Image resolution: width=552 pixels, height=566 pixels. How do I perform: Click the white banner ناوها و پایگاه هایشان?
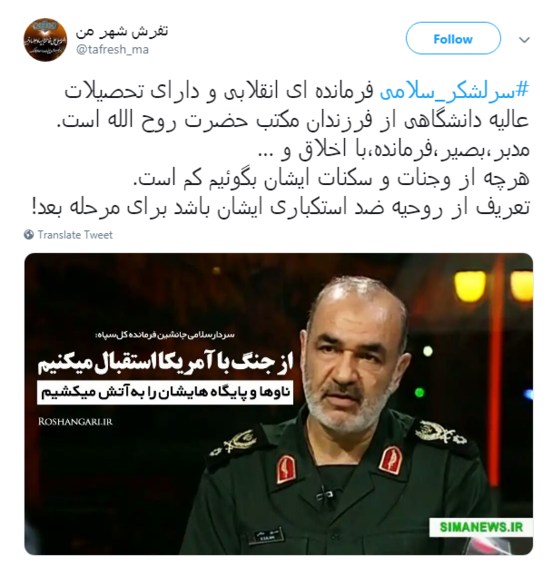click(x=165, y=393)
